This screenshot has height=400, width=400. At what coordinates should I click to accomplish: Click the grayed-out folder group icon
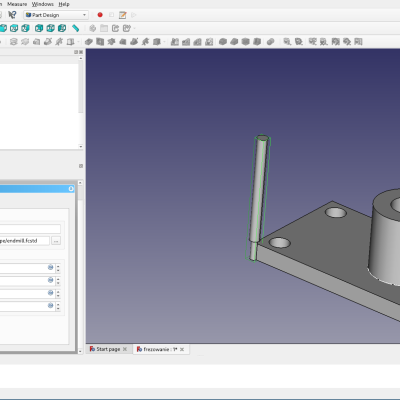(x=104, y=28)
